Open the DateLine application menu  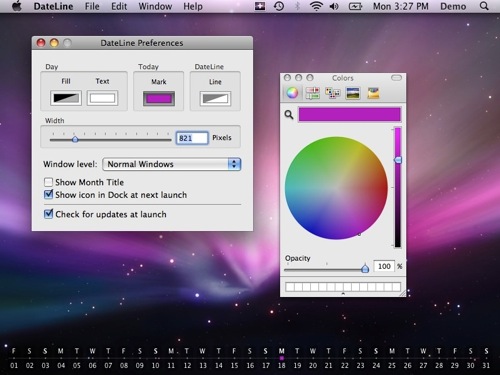point(53,6)
